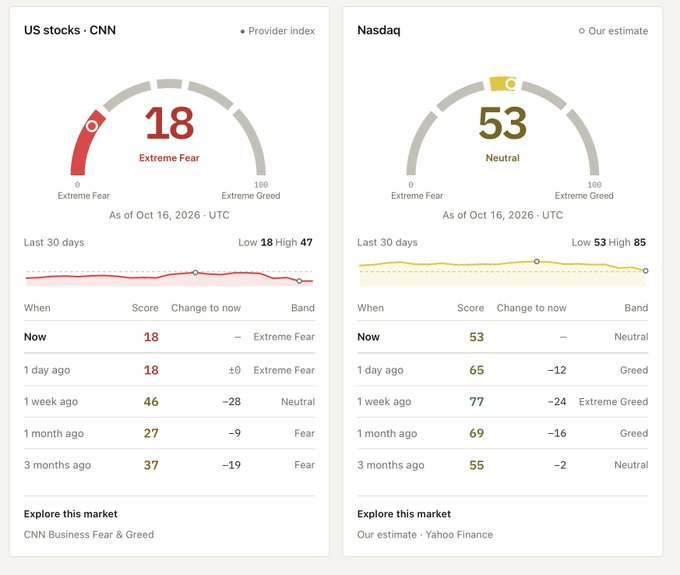
Task: Click the US stocks · CNN card title
Action: [70, 30]
